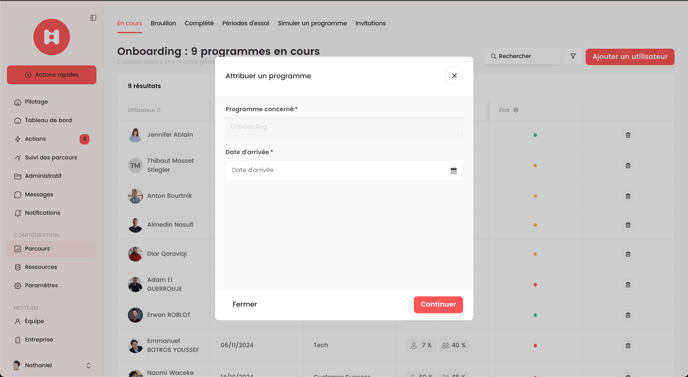Click the Date d'arrivée input field
Screen dimensions: 688x377
point(344,170)
